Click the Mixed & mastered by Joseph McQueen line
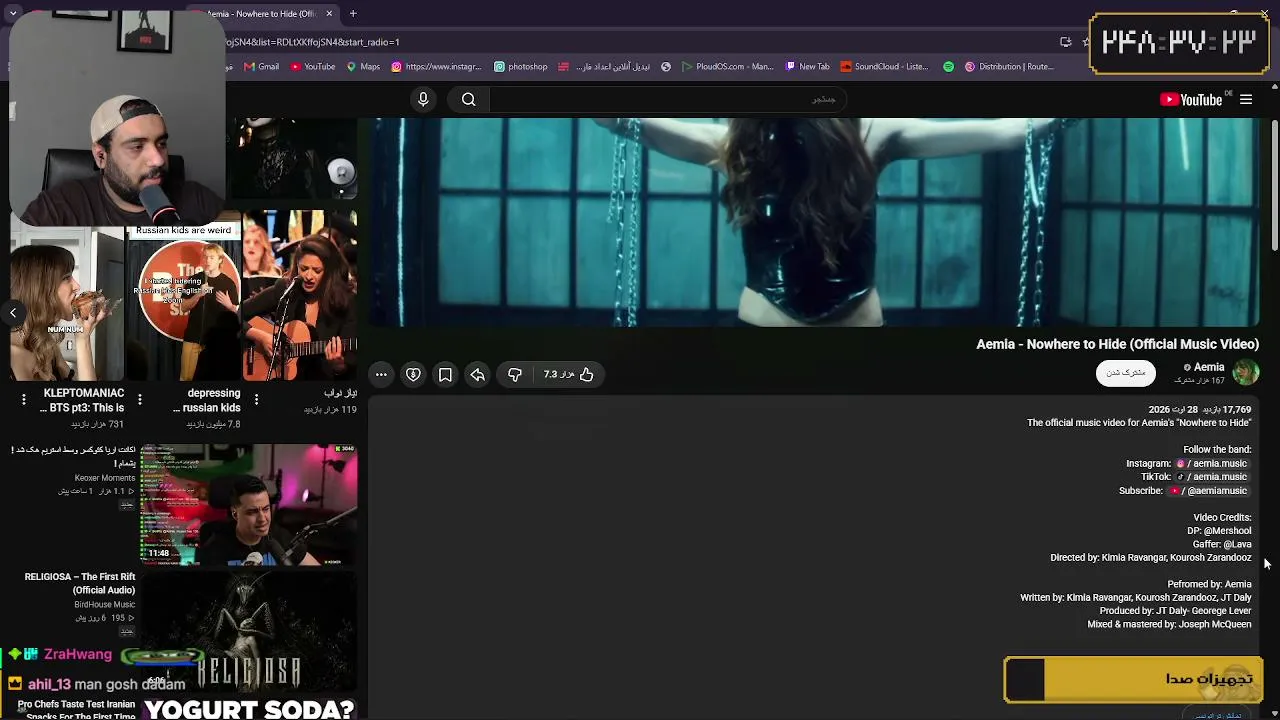Screen dimensions: 1280x720 point(1169,625)
